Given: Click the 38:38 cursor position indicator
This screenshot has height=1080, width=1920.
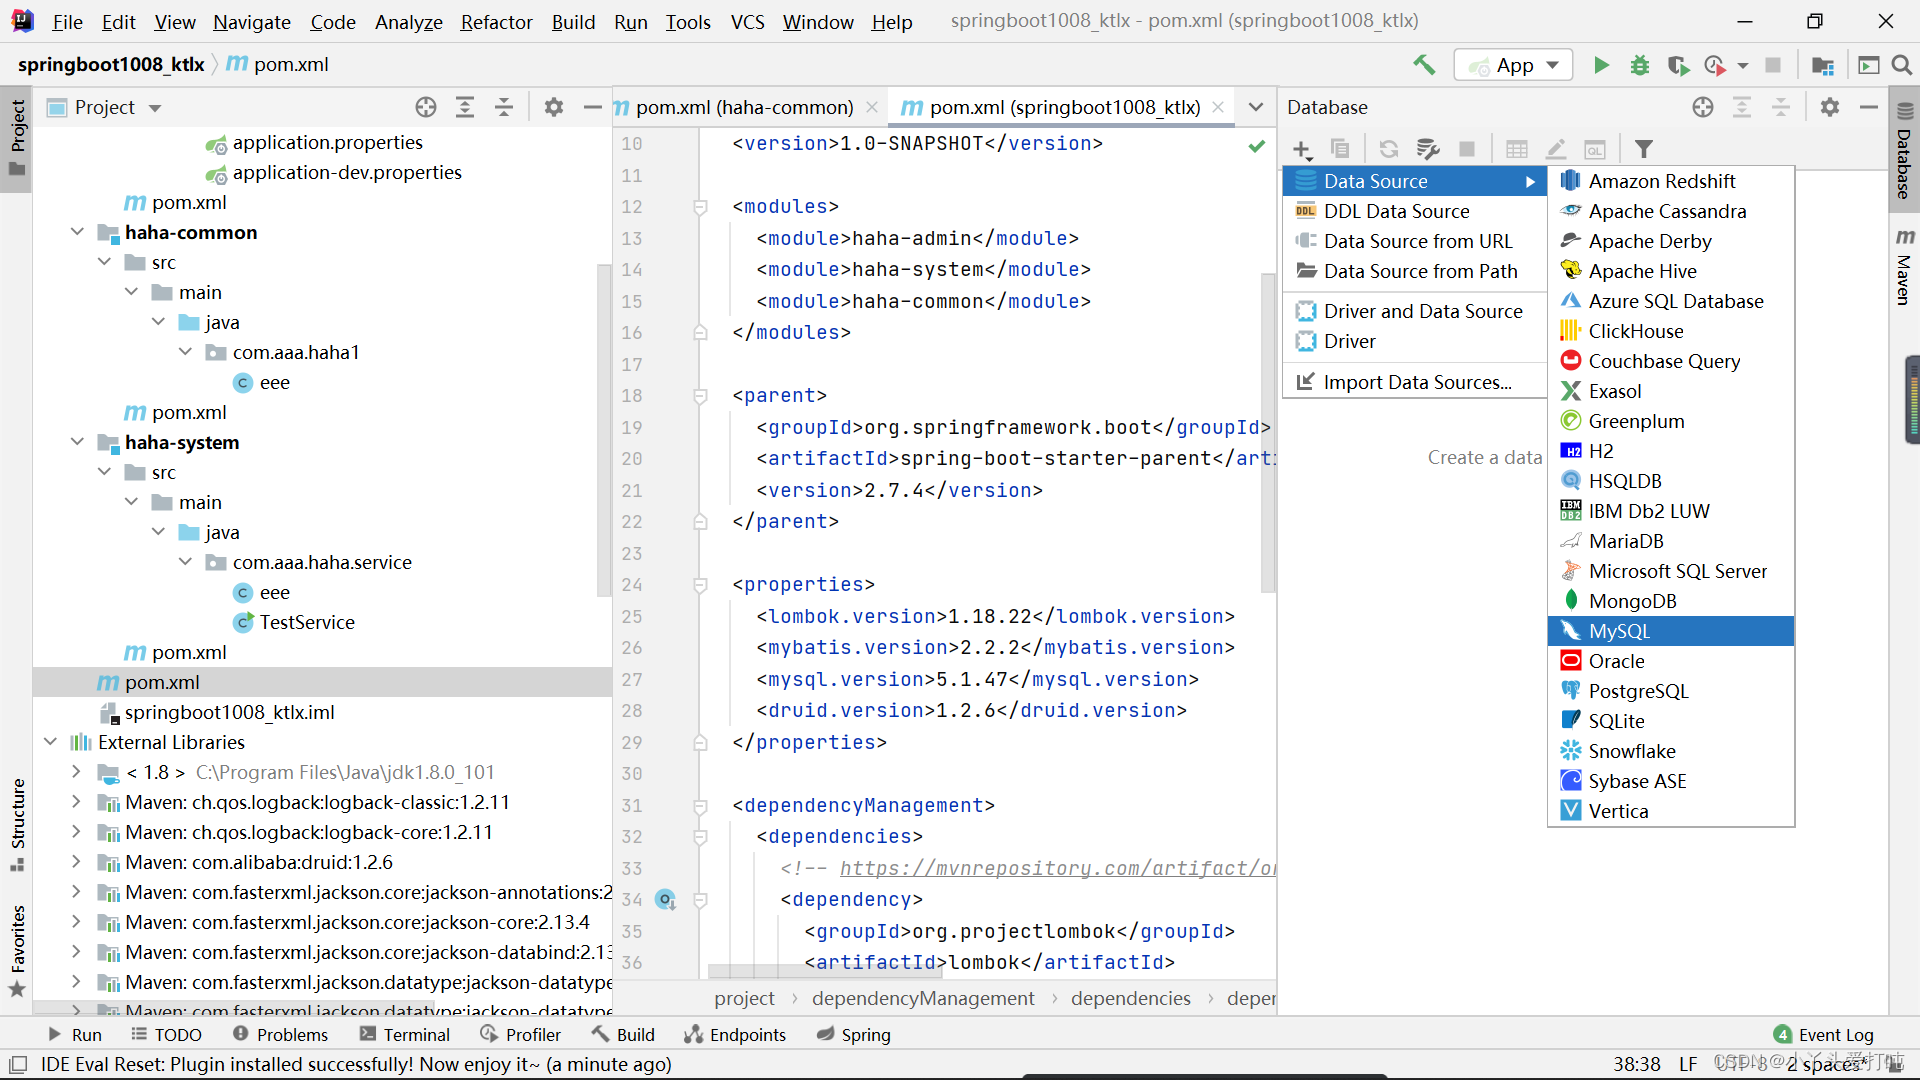Looking at the screenshot, I should click(1636, 1064).
